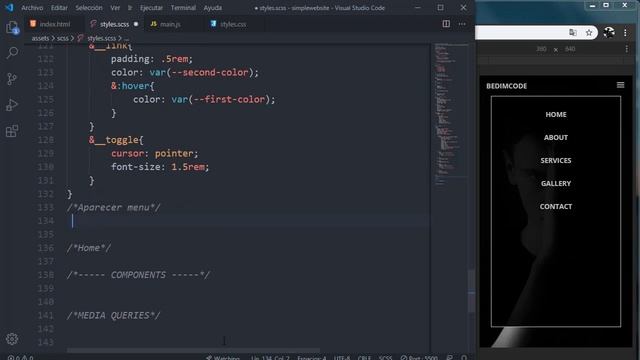Open the Explorer view in activity bar
The width and height of the screenshot is (640, 360).
[x=12, y=28]
